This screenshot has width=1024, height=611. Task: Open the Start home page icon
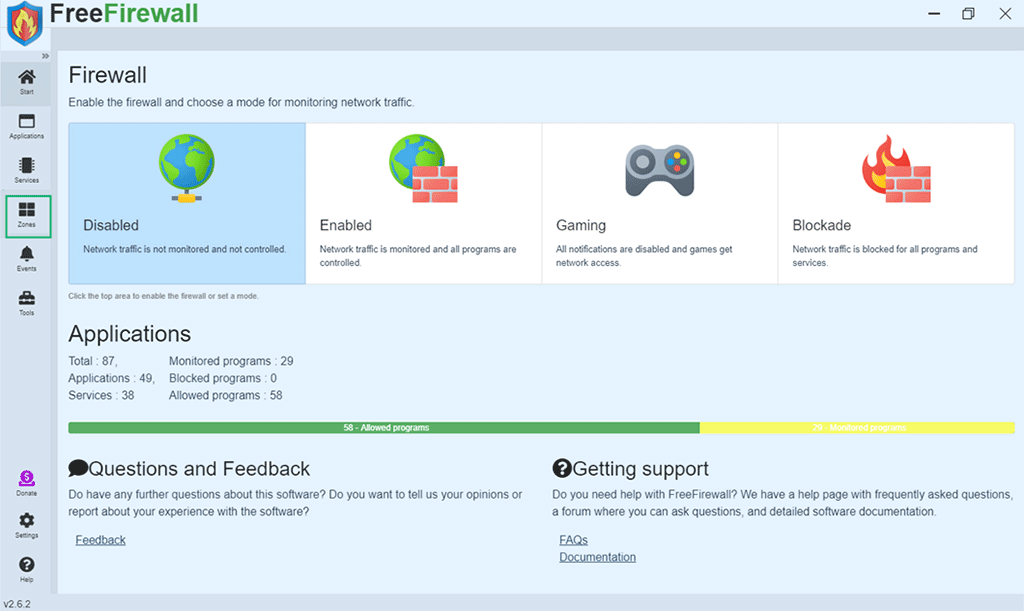click(x=27, y=81)
